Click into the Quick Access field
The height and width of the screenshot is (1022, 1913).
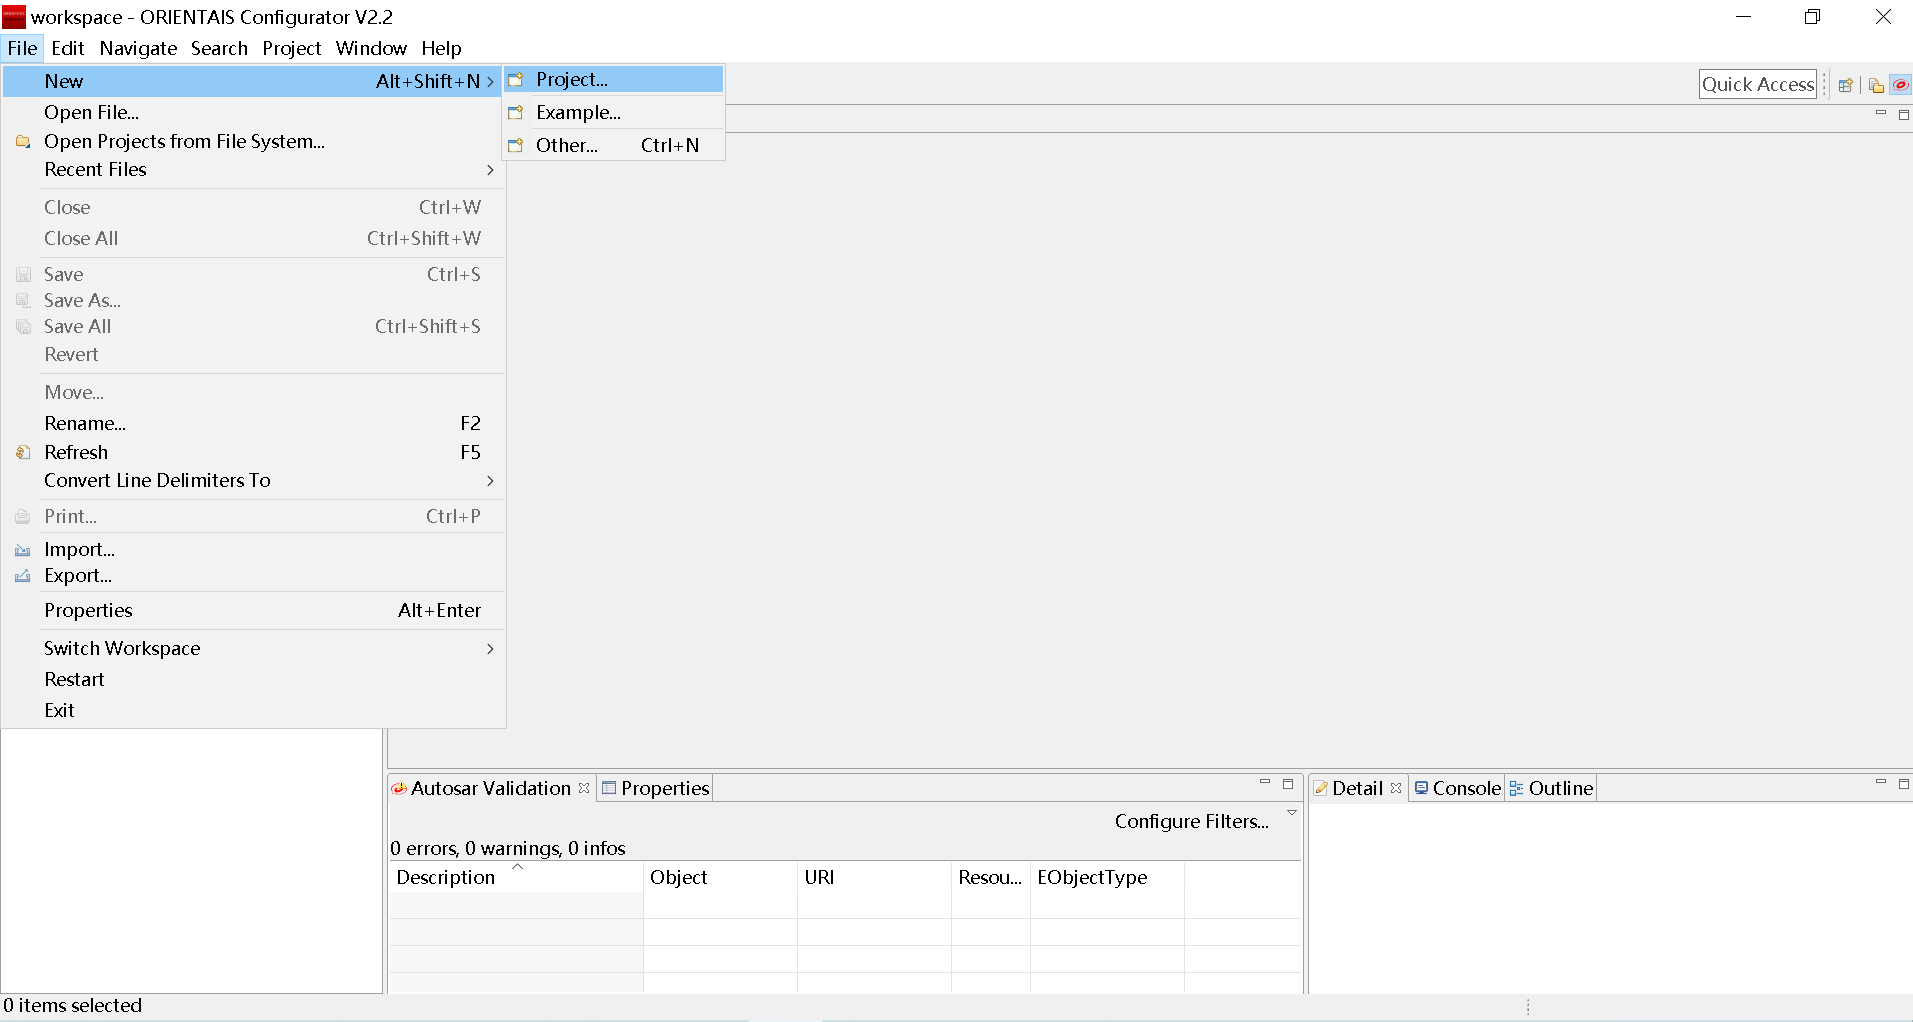1757,85
